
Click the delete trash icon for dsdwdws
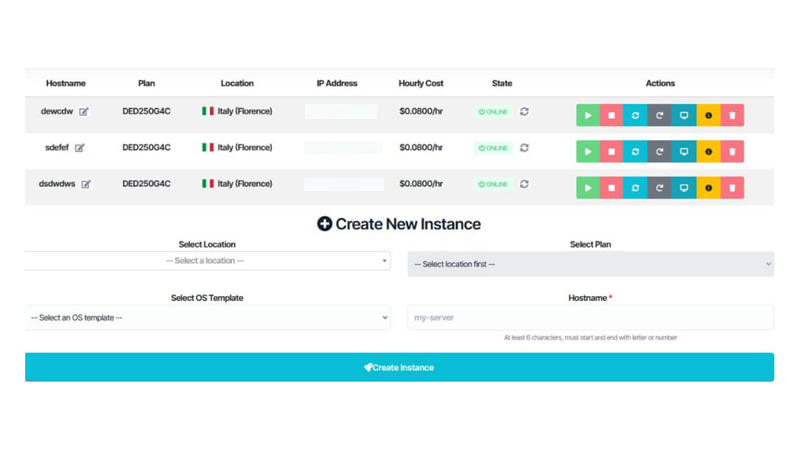(x=732, y=188)
